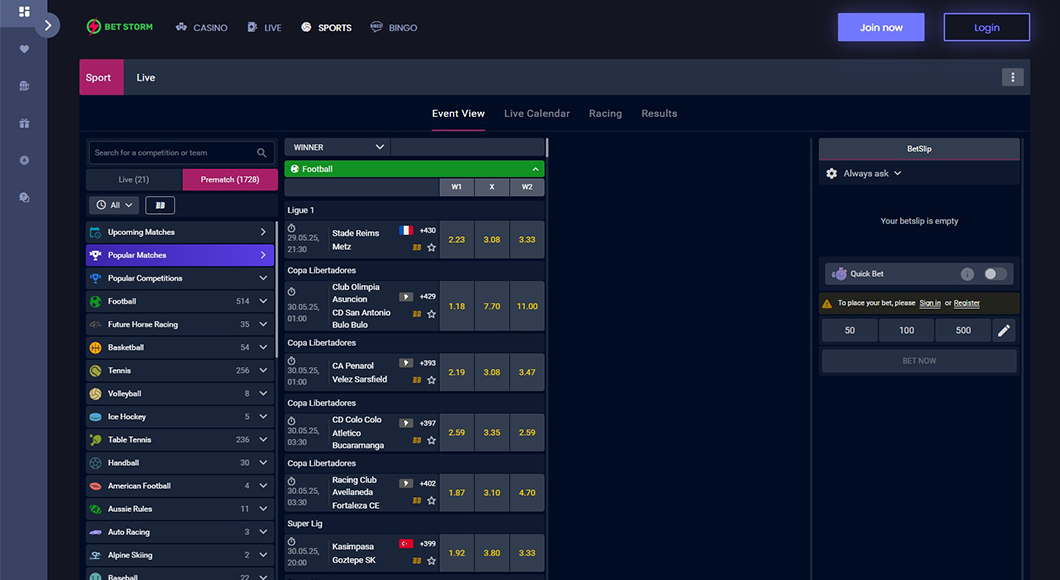The height and width of the screenshot is (580, 1060).
Task: Favorite the Club Olimpia Asuncion match
Action: [x=431, y=314]
